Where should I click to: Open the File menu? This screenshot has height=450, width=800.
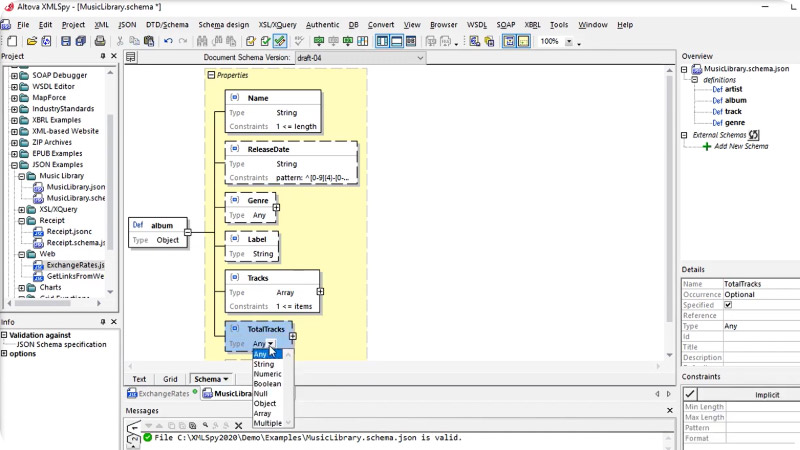tap(23, 24)
